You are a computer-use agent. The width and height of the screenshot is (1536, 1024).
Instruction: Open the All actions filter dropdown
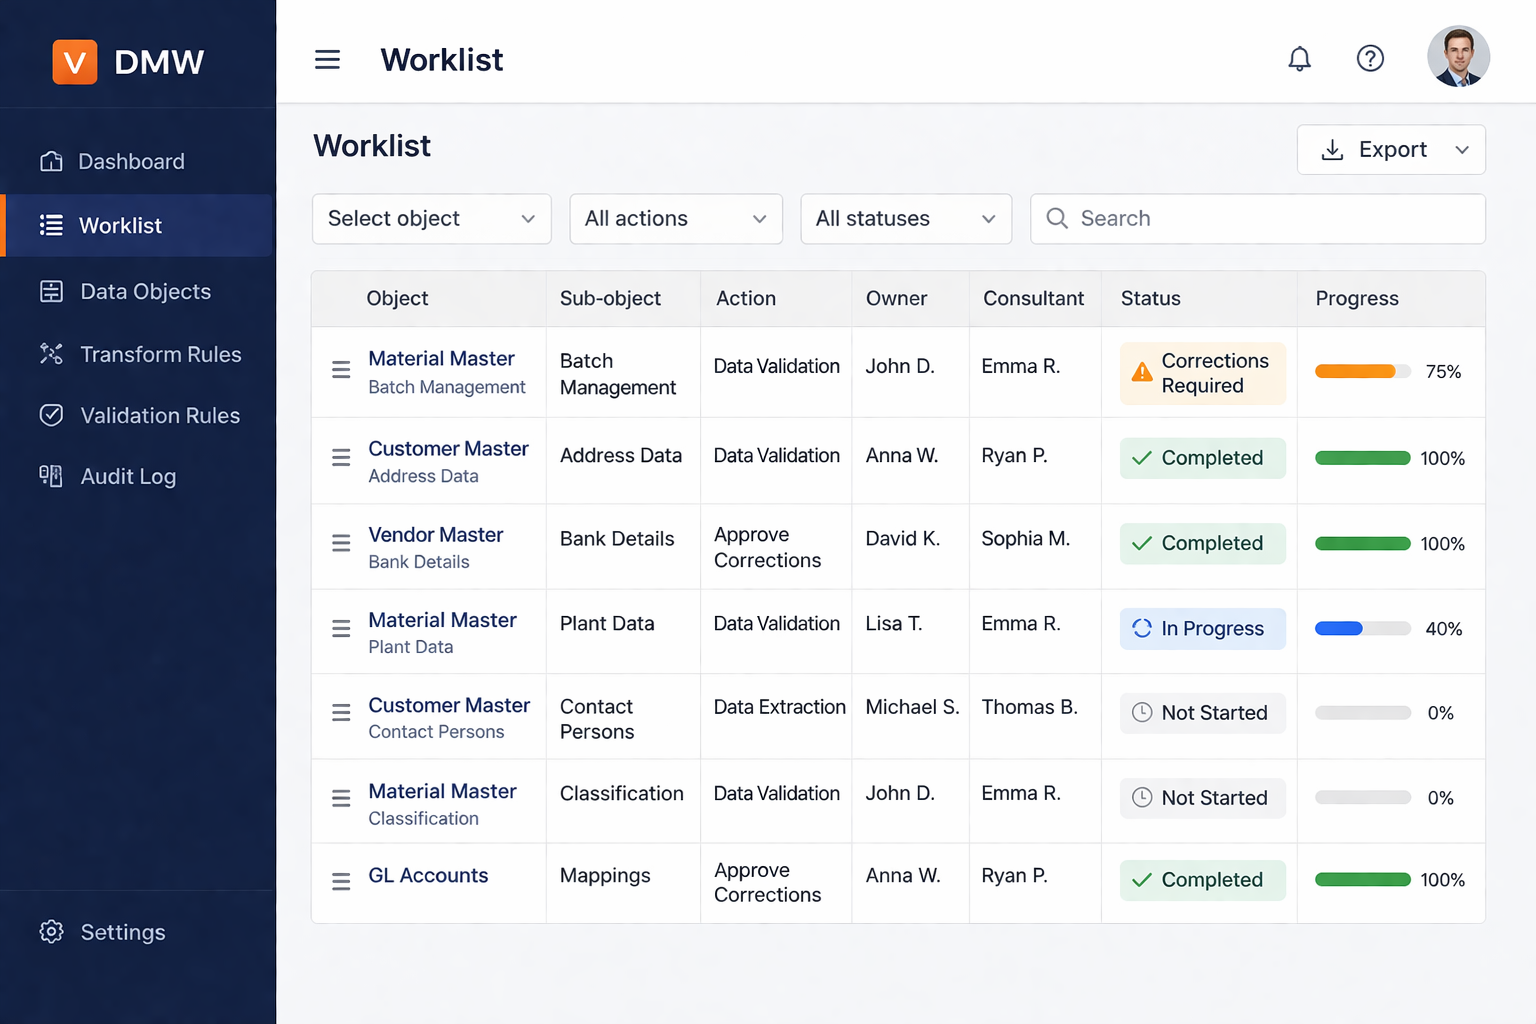pyautogui.click(x=675, y=219)
